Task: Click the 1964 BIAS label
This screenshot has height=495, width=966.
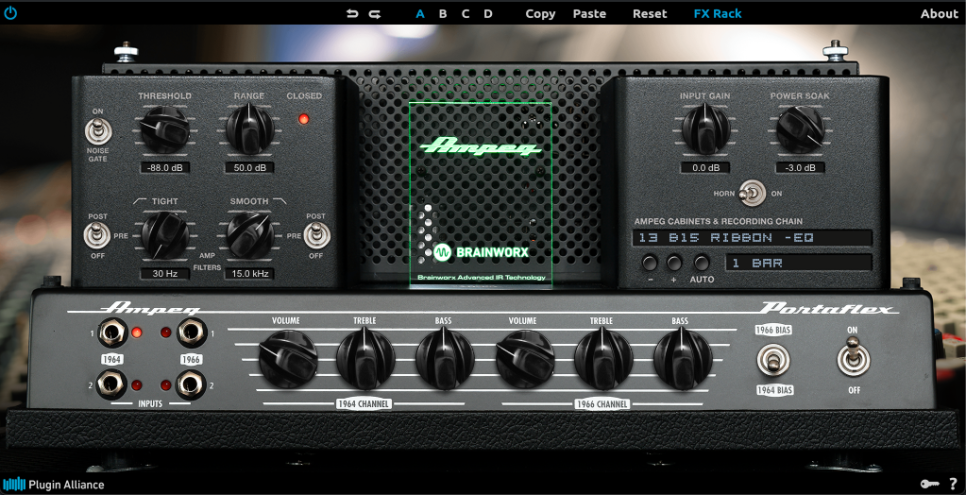Action: tap(774, 390)
